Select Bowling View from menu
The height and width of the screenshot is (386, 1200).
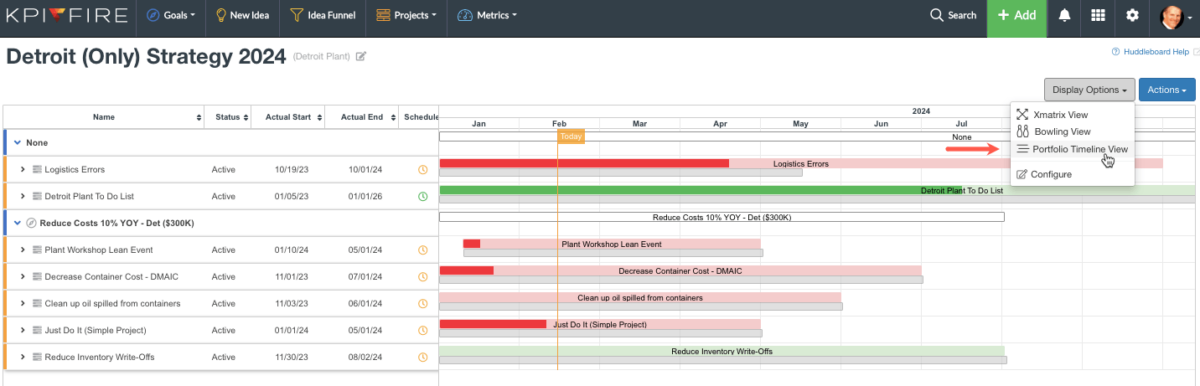tap(1072, 131)
